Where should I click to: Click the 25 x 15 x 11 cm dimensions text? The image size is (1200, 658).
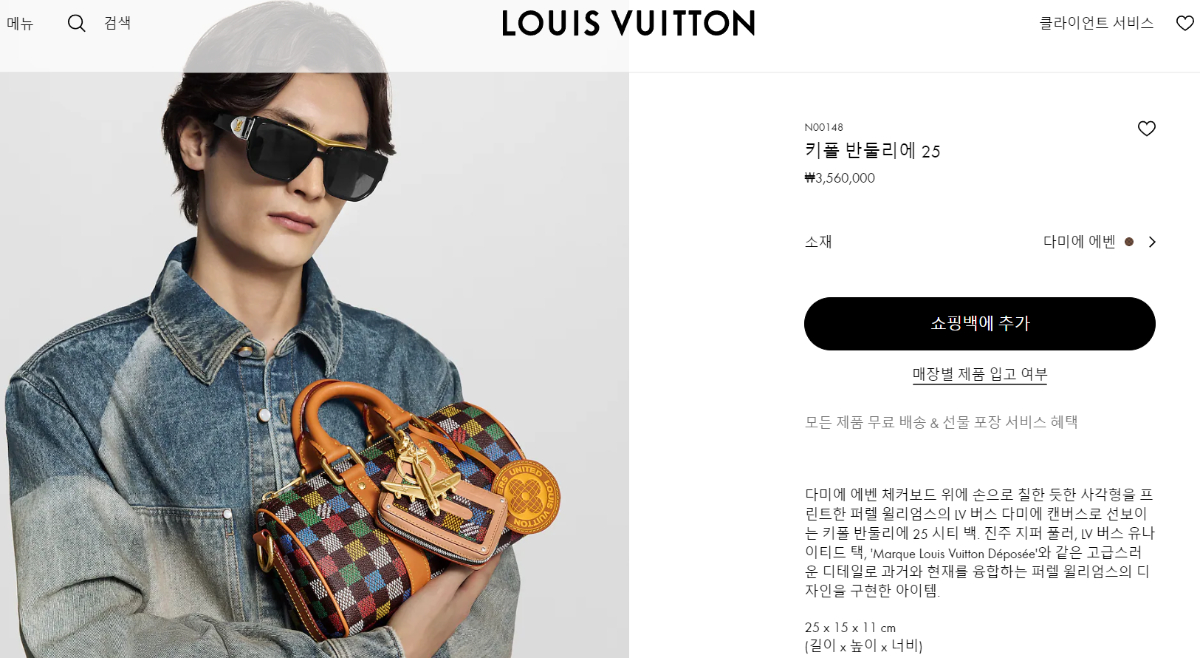coord(850,627)
